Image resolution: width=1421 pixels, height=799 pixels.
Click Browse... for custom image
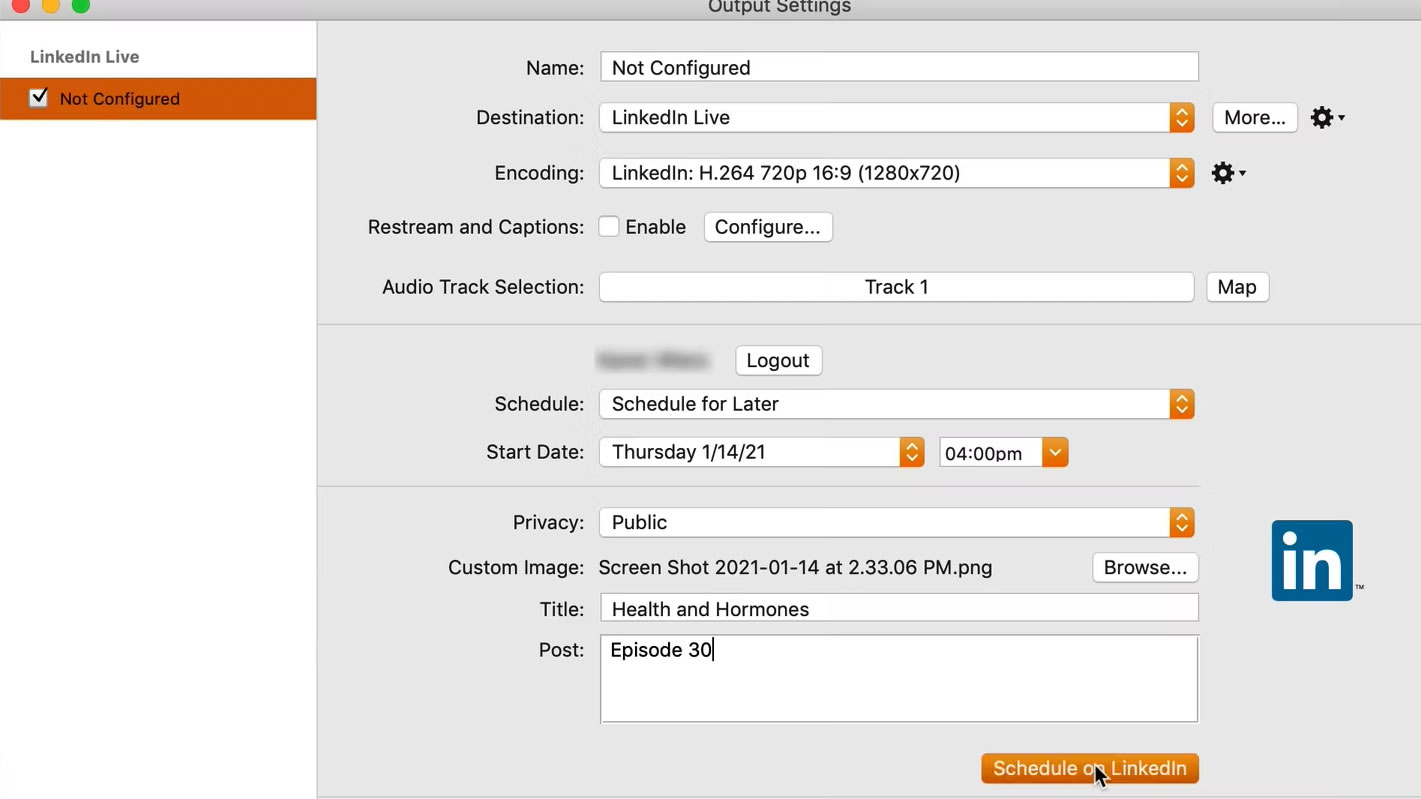(1145, 568)
